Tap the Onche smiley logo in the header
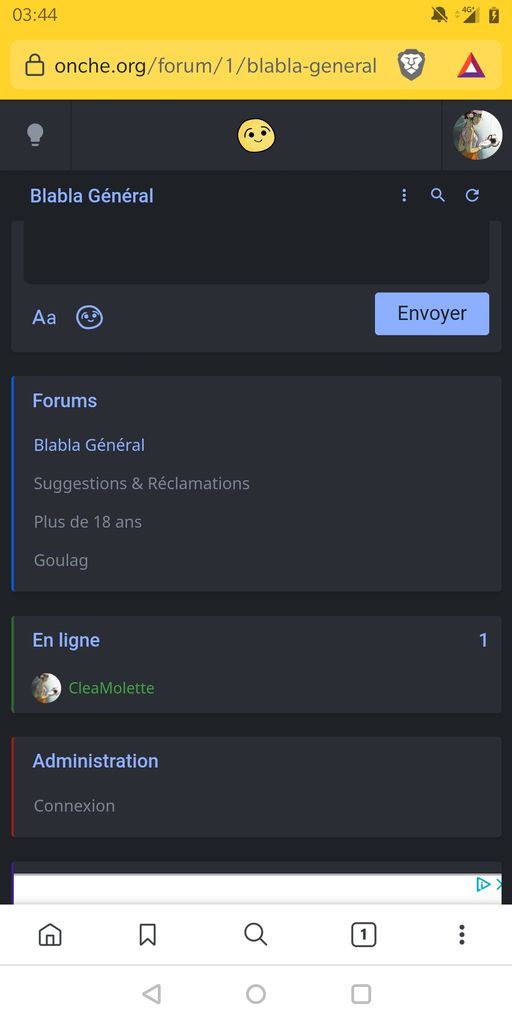 coord(256,136)
